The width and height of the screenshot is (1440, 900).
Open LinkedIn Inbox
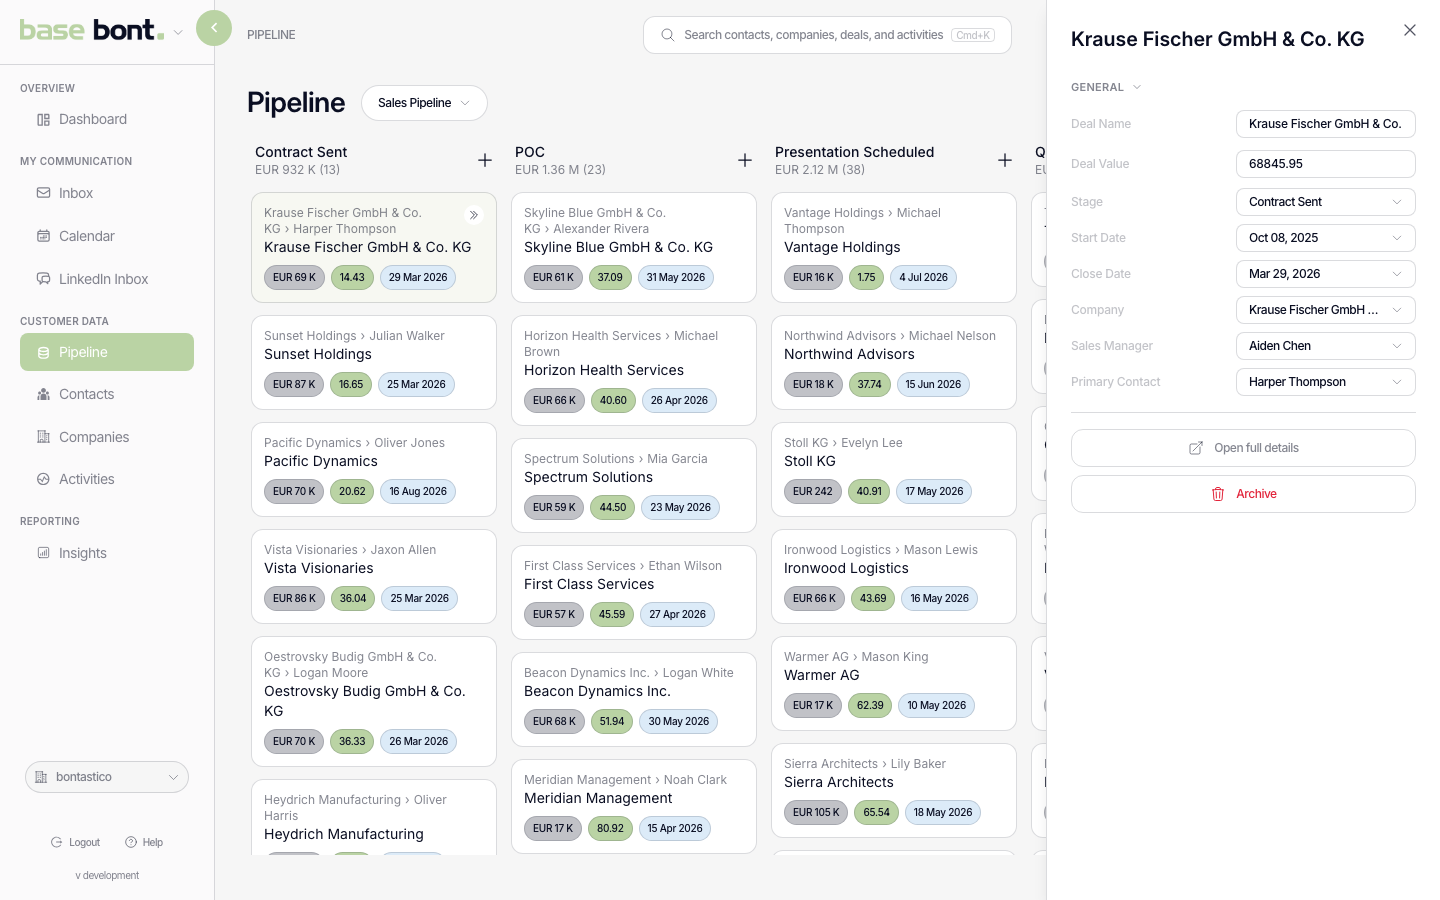point(107,279)
